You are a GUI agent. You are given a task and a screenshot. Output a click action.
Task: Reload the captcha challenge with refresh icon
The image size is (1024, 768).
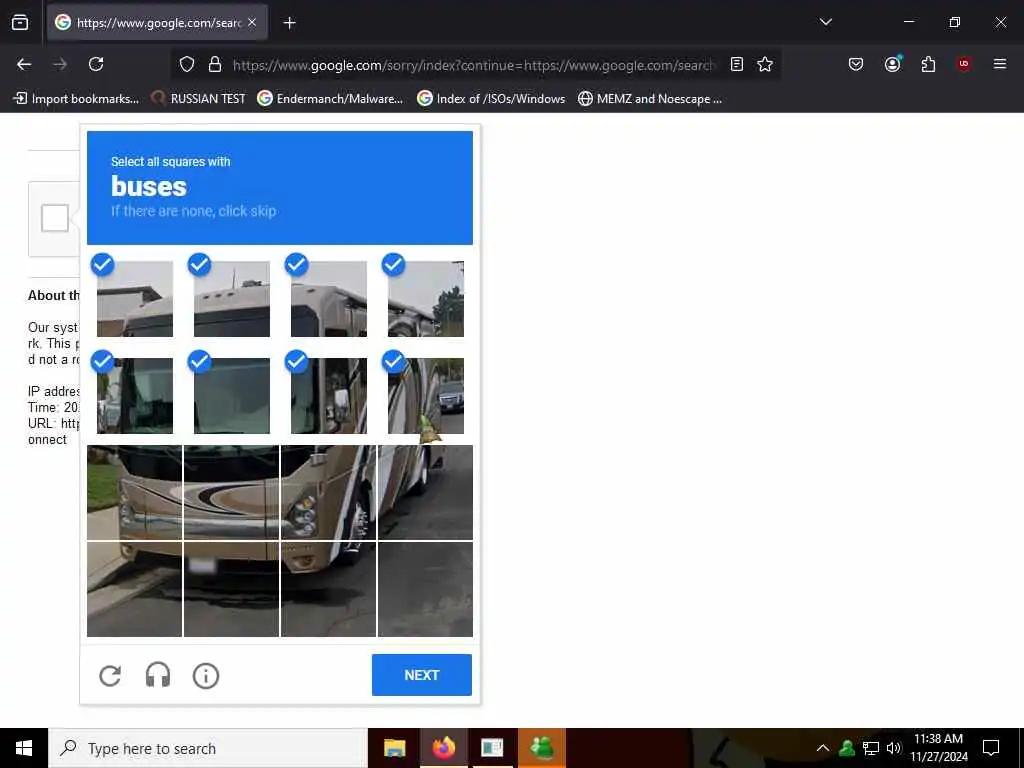[110, 675]
